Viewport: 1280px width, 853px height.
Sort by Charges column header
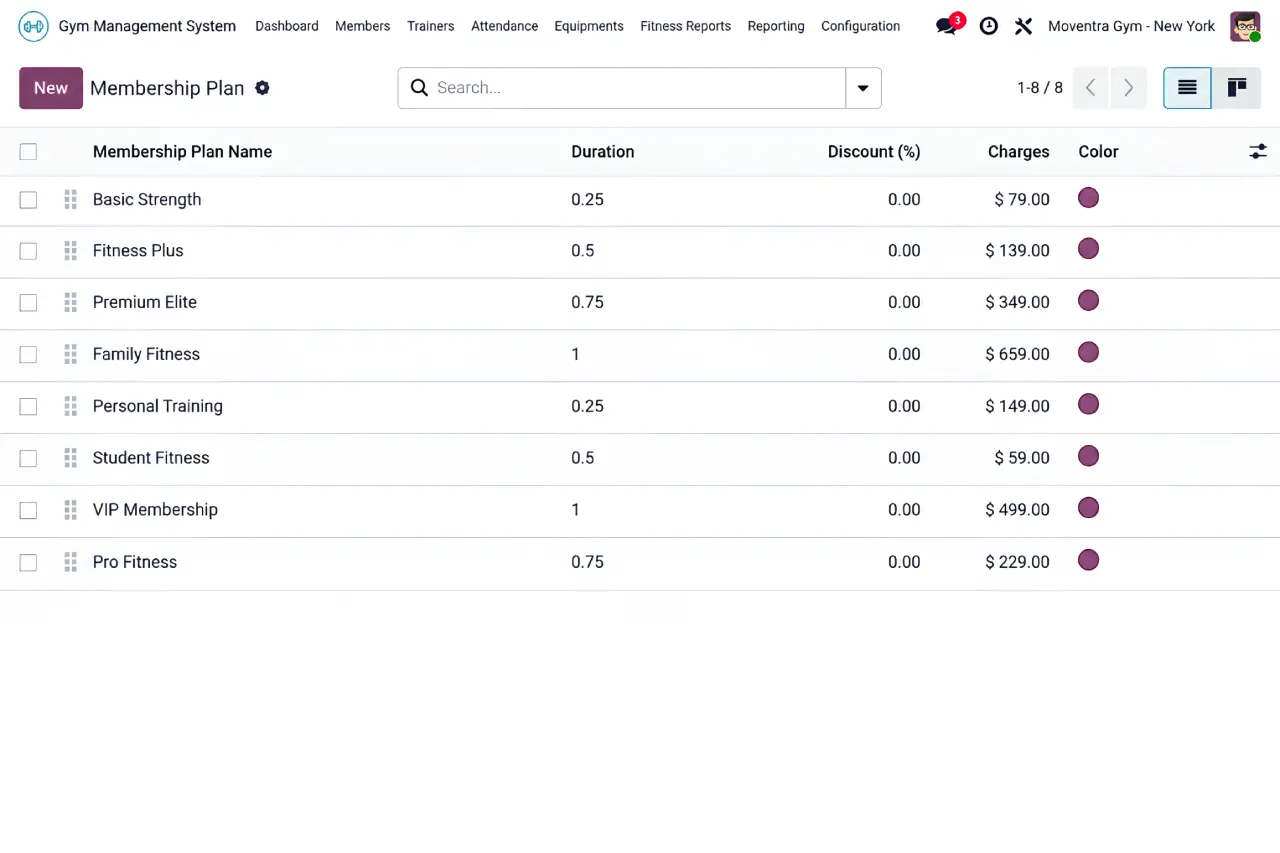click(1019, 152)
